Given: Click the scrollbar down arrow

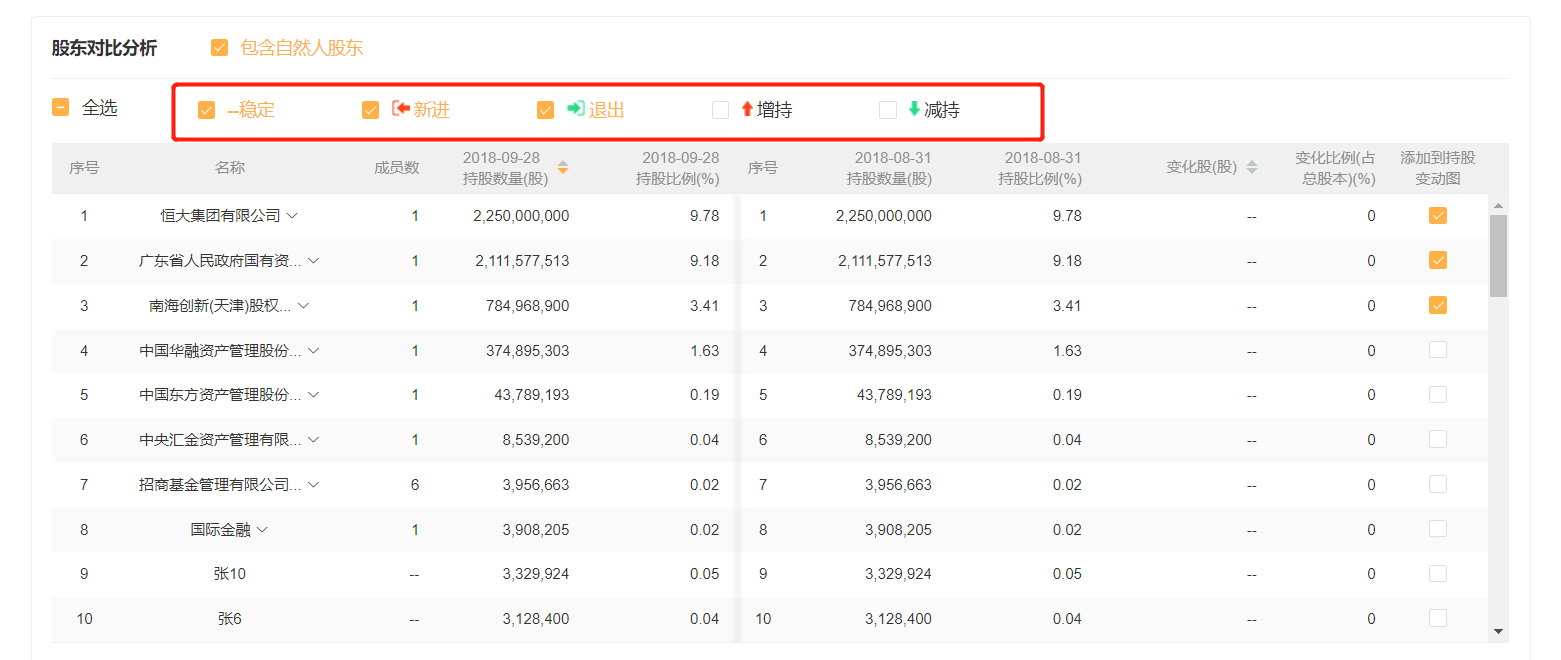Looking at the screenshot, I should 1498,631.
